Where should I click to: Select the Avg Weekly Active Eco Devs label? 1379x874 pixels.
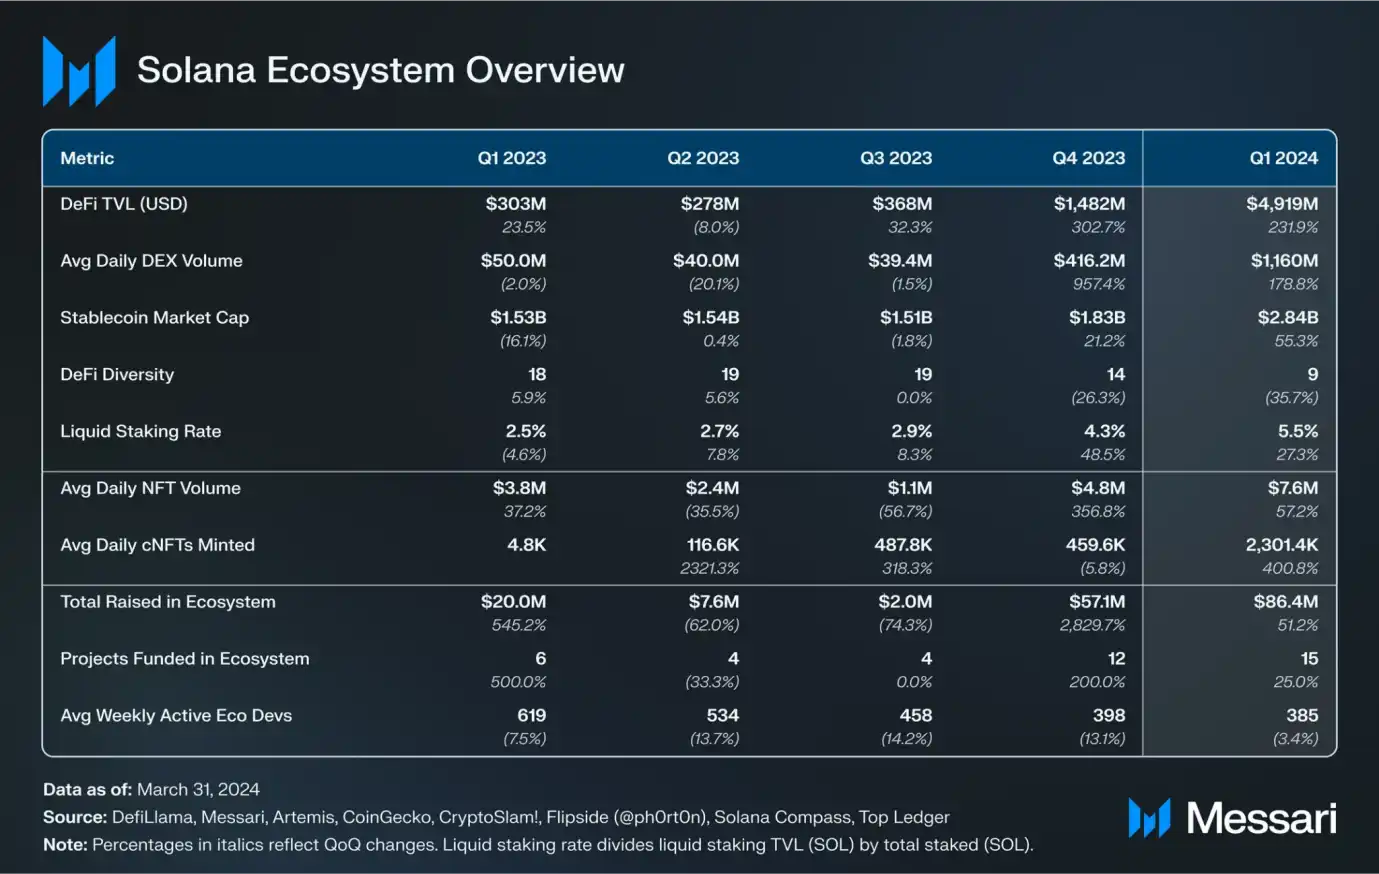tap(176, 716)
